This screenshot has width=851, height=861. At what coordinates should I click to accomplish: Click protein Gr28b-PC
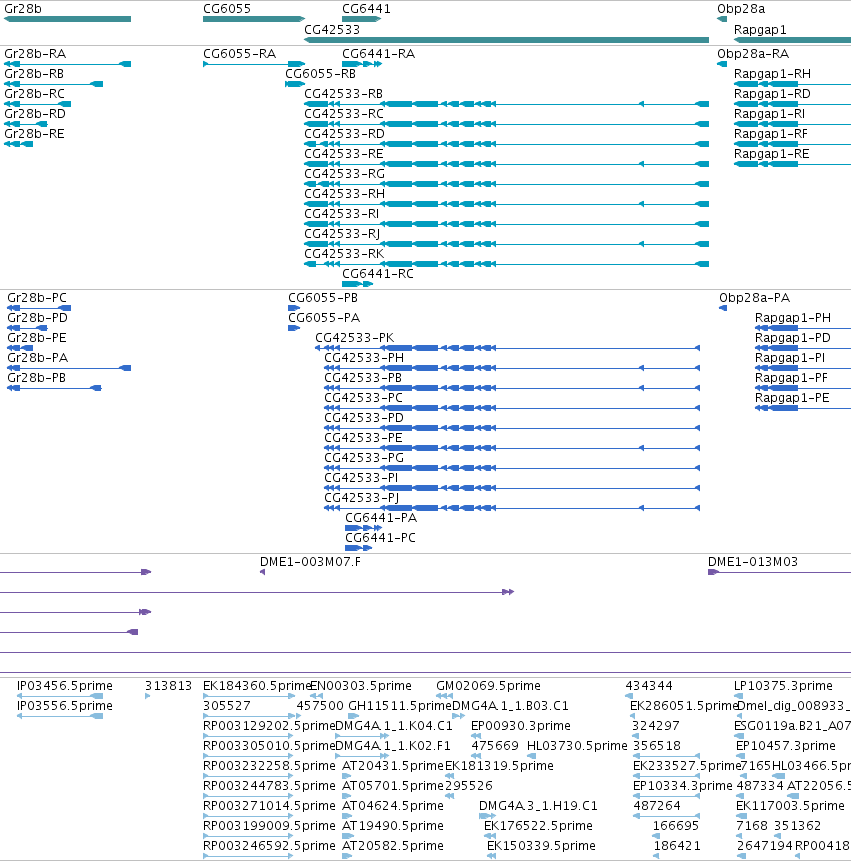(x=37, y=298)
